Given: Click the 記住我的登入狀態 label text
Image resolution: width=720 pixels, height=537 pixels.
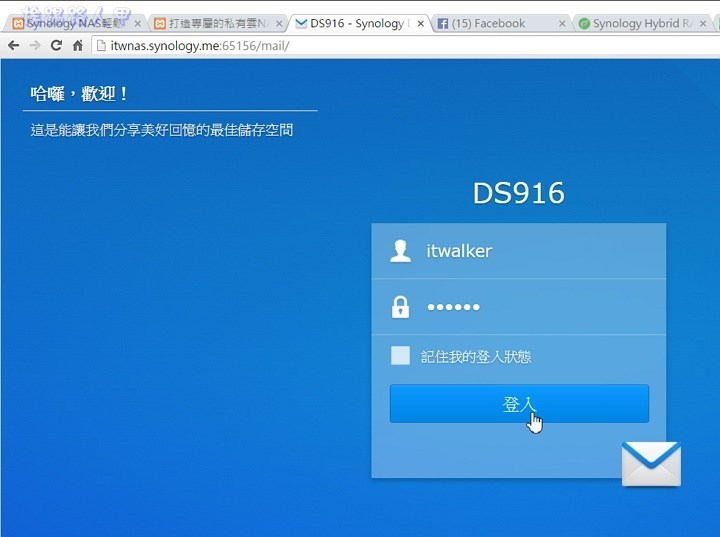Looking at the screenshot, I should click(476, 356).
